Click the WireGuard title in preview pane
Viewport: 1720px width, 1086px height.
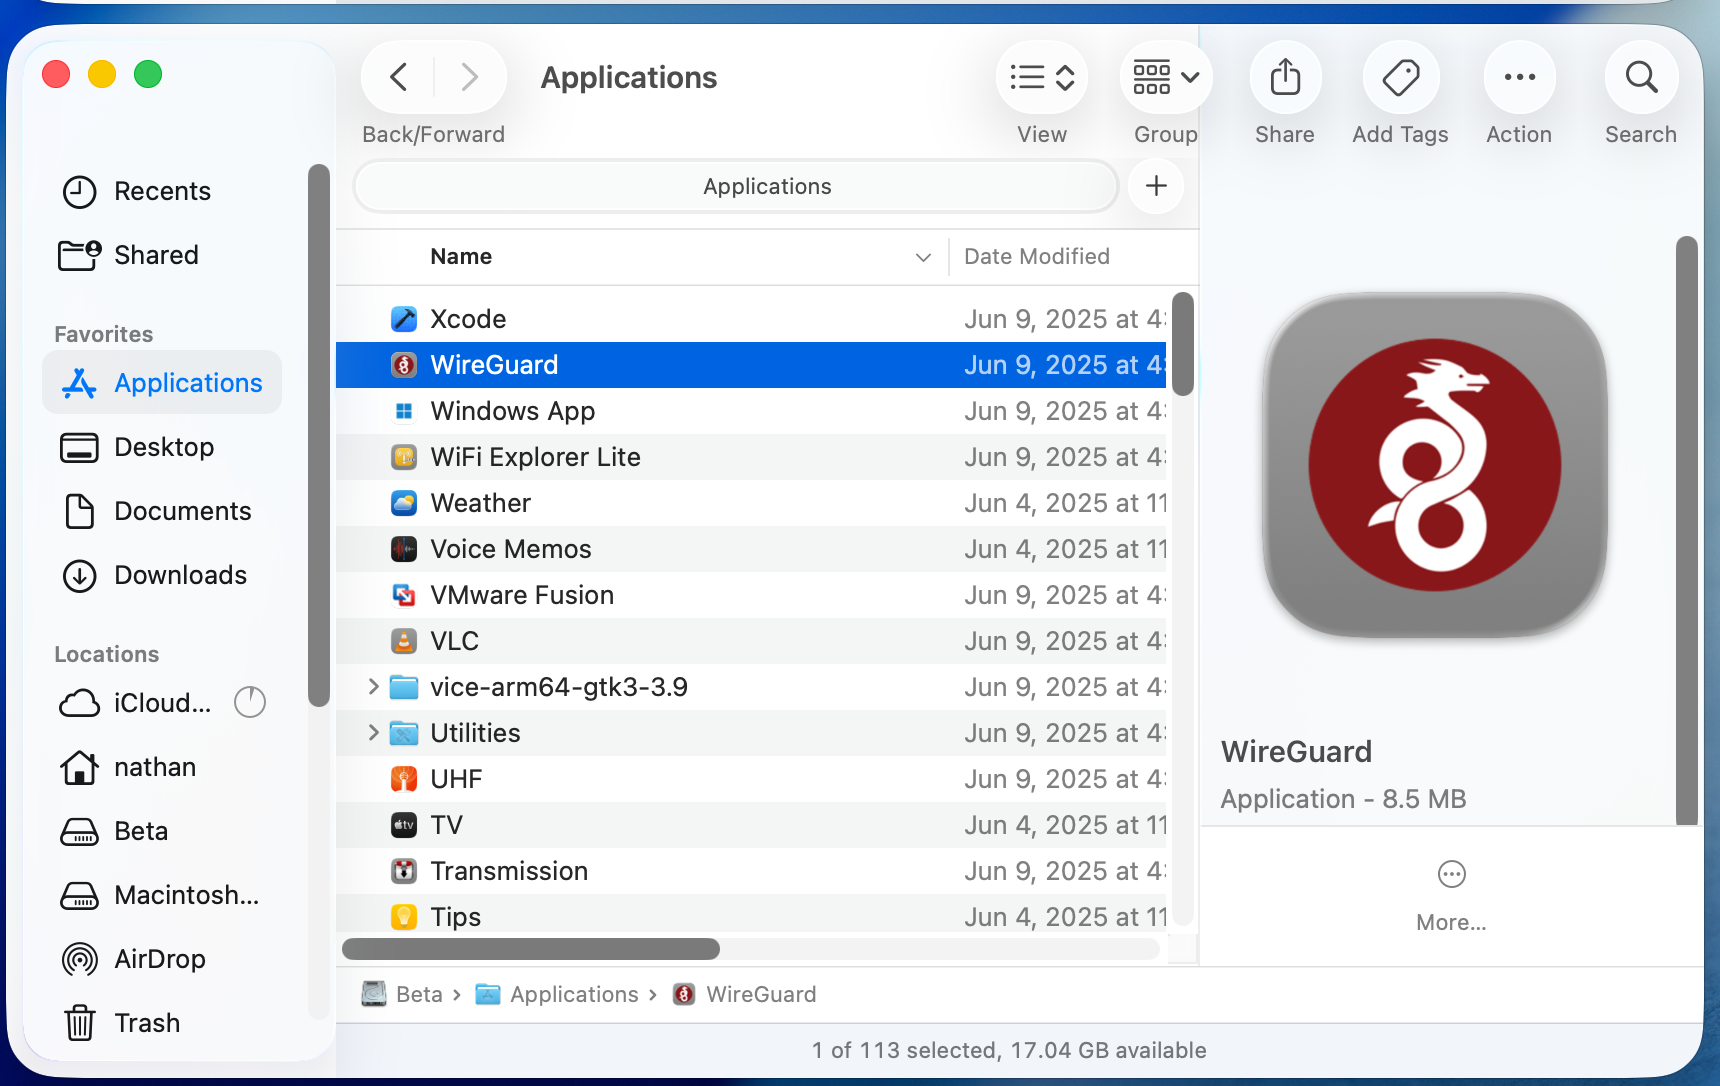click(1296, 752)
